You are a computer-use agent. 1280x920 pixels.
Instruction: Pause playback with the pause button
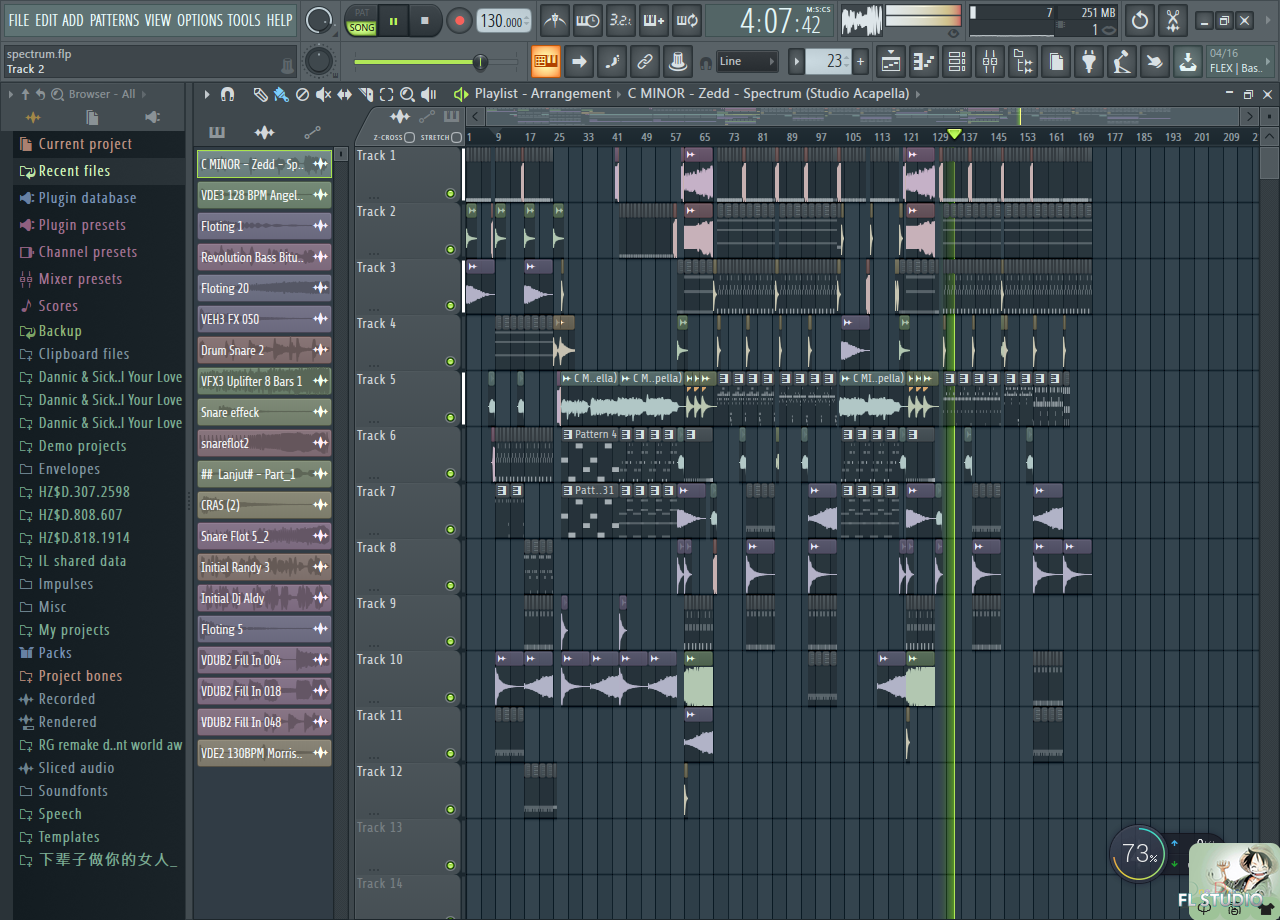[x=394, y=20]
